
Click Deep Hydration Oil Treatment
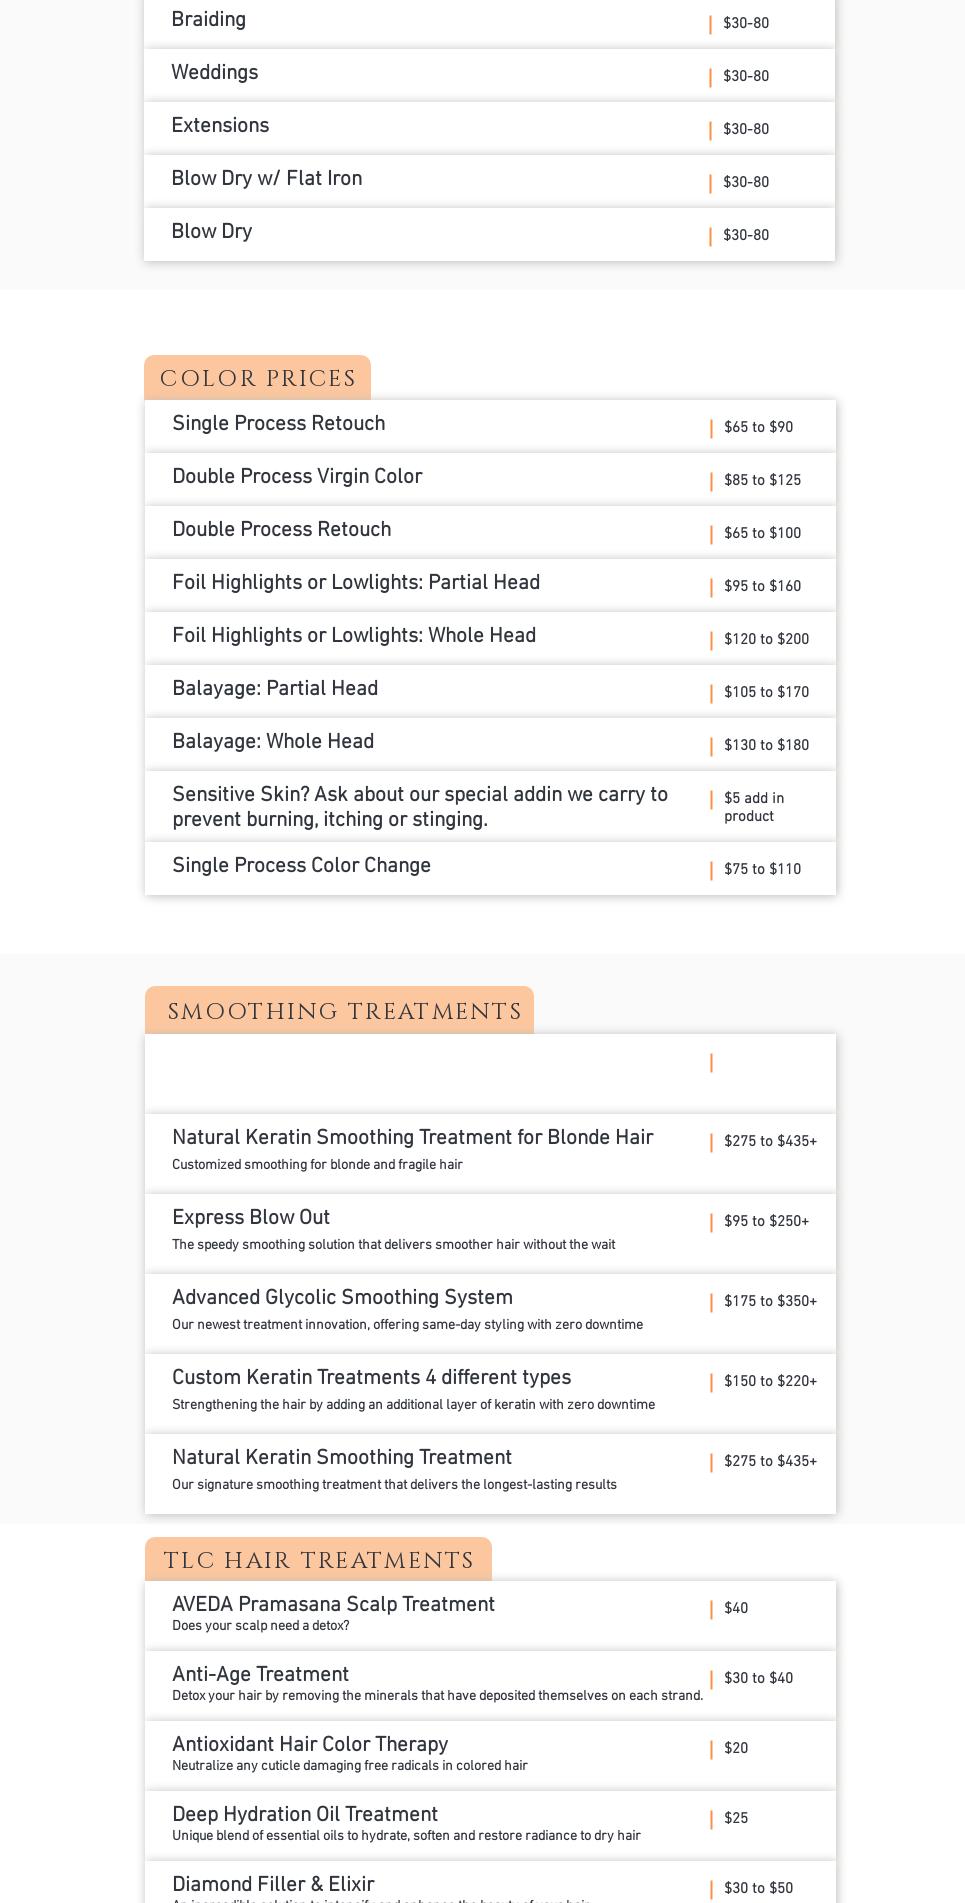pyautogui.click(x=305, y=1816)
